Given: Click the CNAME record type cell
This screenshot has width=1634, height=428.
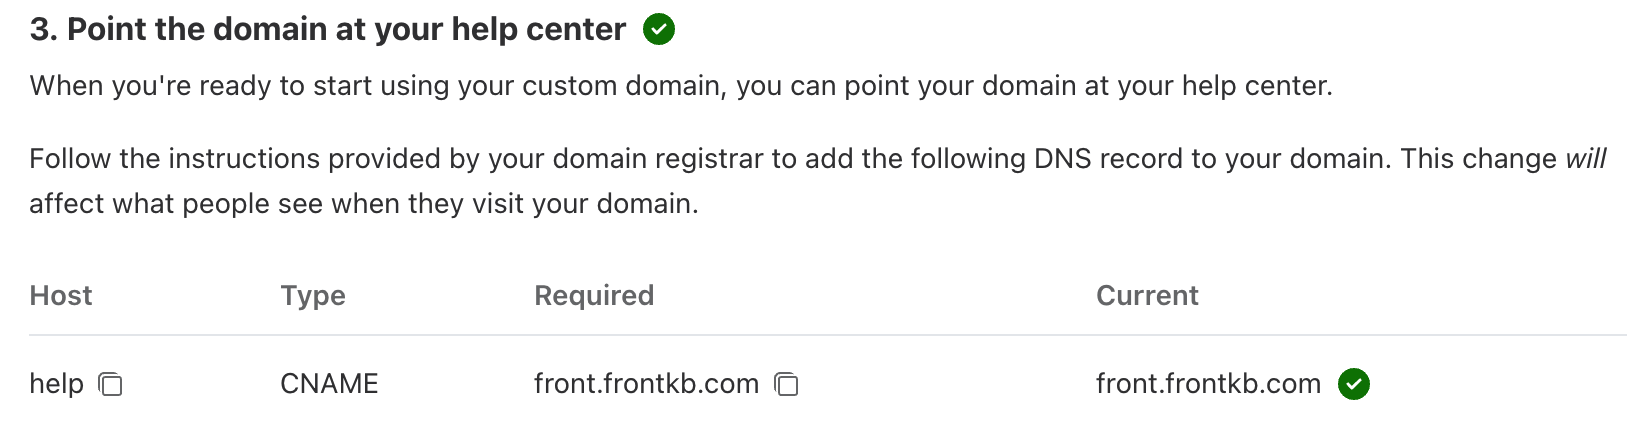Looking at the screenshot, I should coord(329,384).
